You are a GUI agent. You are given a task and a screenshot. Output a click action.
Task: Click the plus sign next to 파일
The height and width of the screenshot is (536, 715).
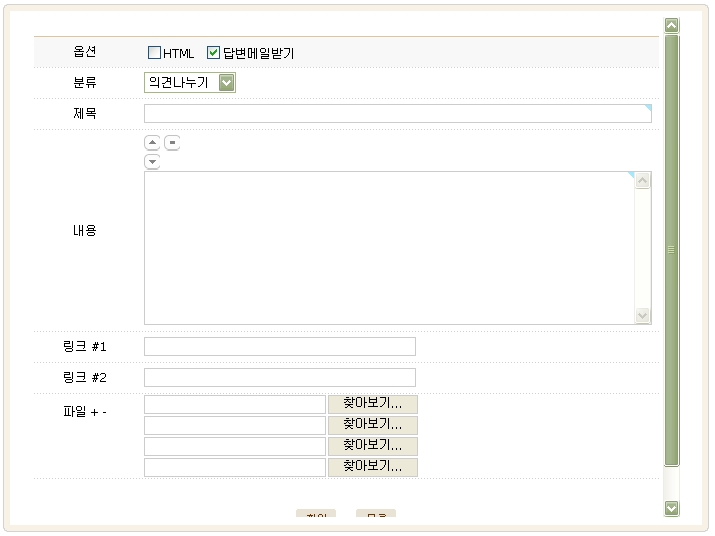[x=93, y=410]
